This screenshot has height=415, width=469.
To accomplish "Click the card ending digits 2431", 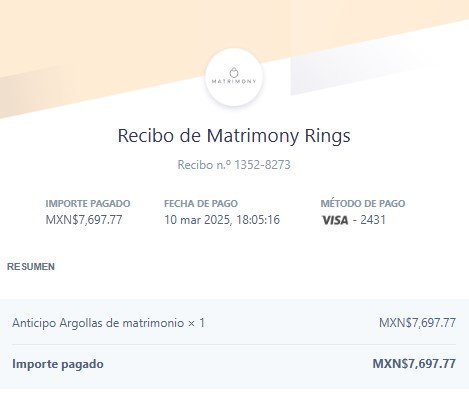I will point(373,220).
